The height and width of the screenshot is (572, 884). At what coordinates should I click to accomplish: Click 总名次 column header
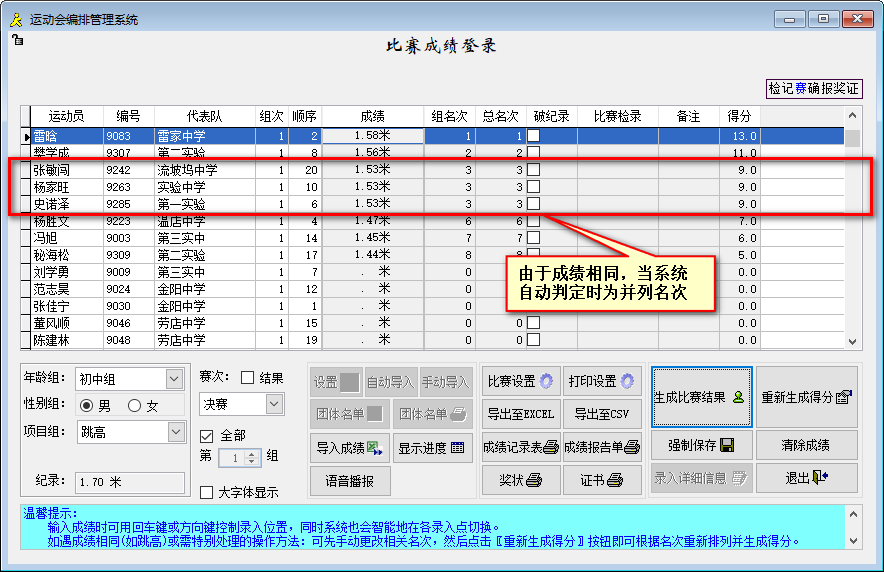501,117
